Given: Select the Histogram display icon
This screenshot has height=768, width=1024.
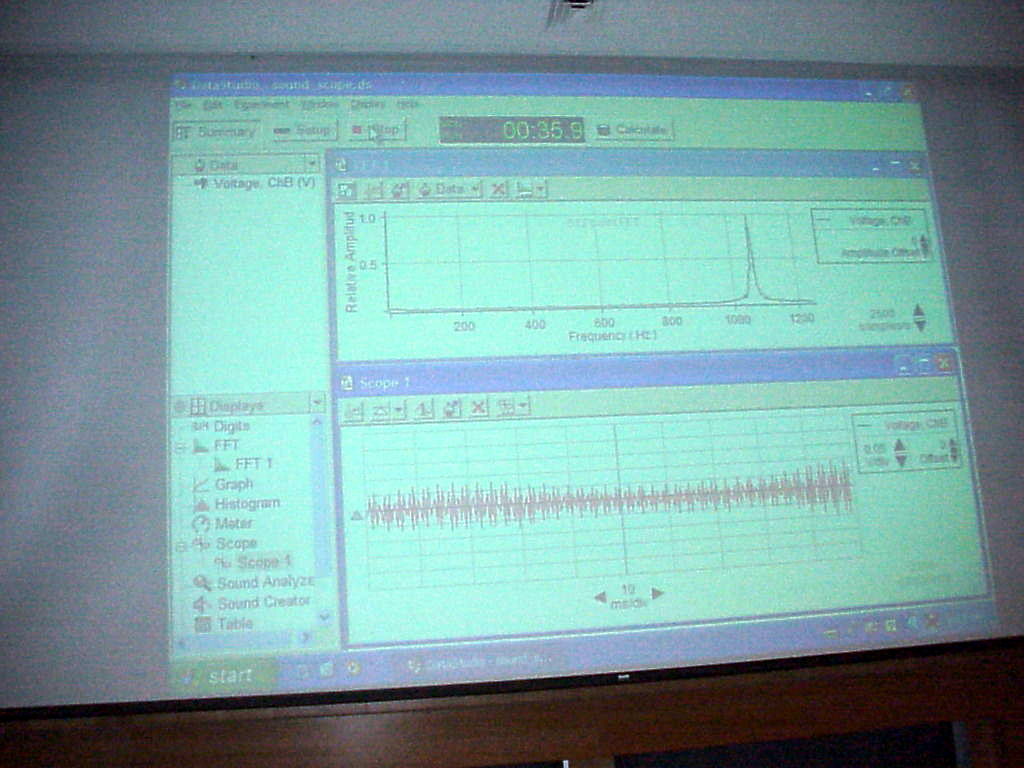Looking at the screenshot, I should tap(202, 504).
